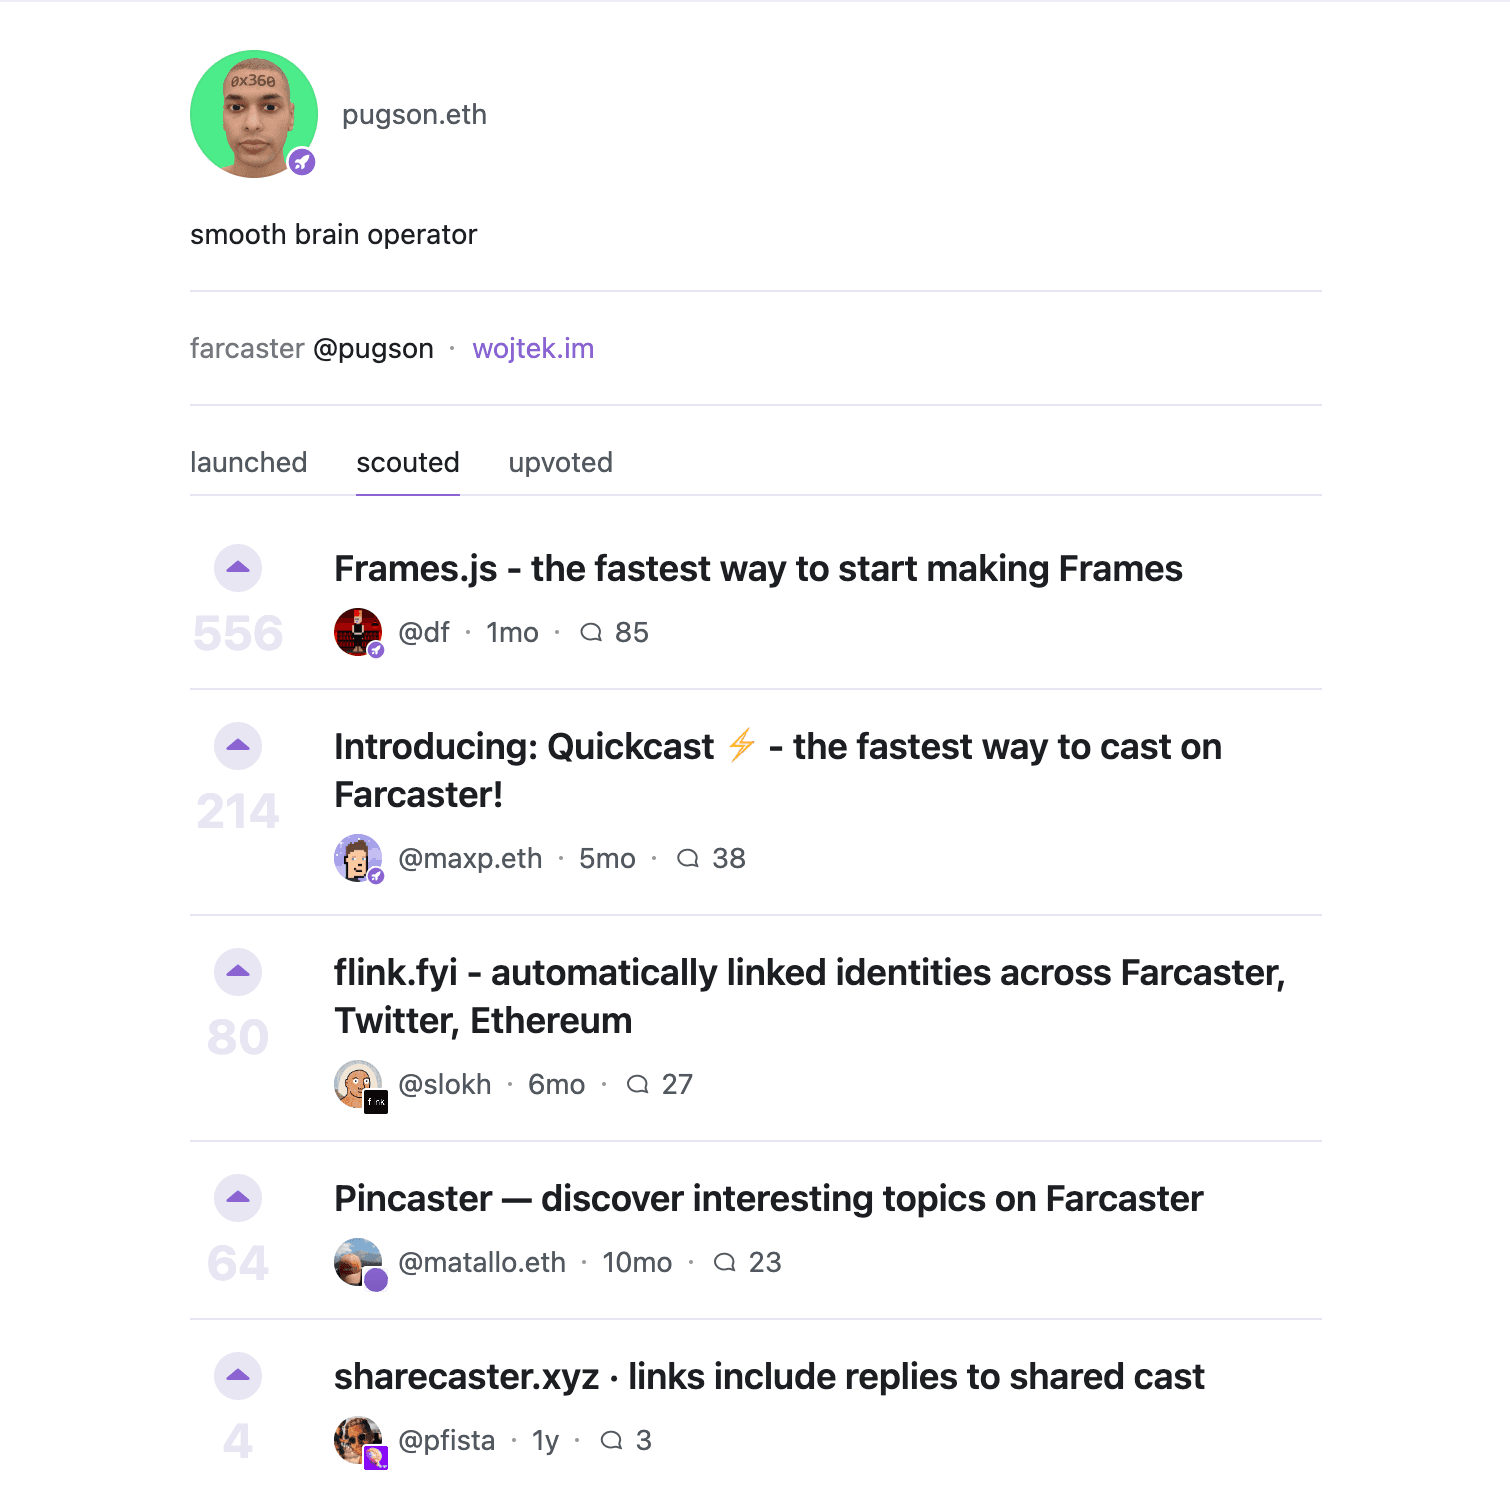This screenshot has width=1510, height=1496.
Task: Open comments on the Quickcast post
Action: click(711, 859)
